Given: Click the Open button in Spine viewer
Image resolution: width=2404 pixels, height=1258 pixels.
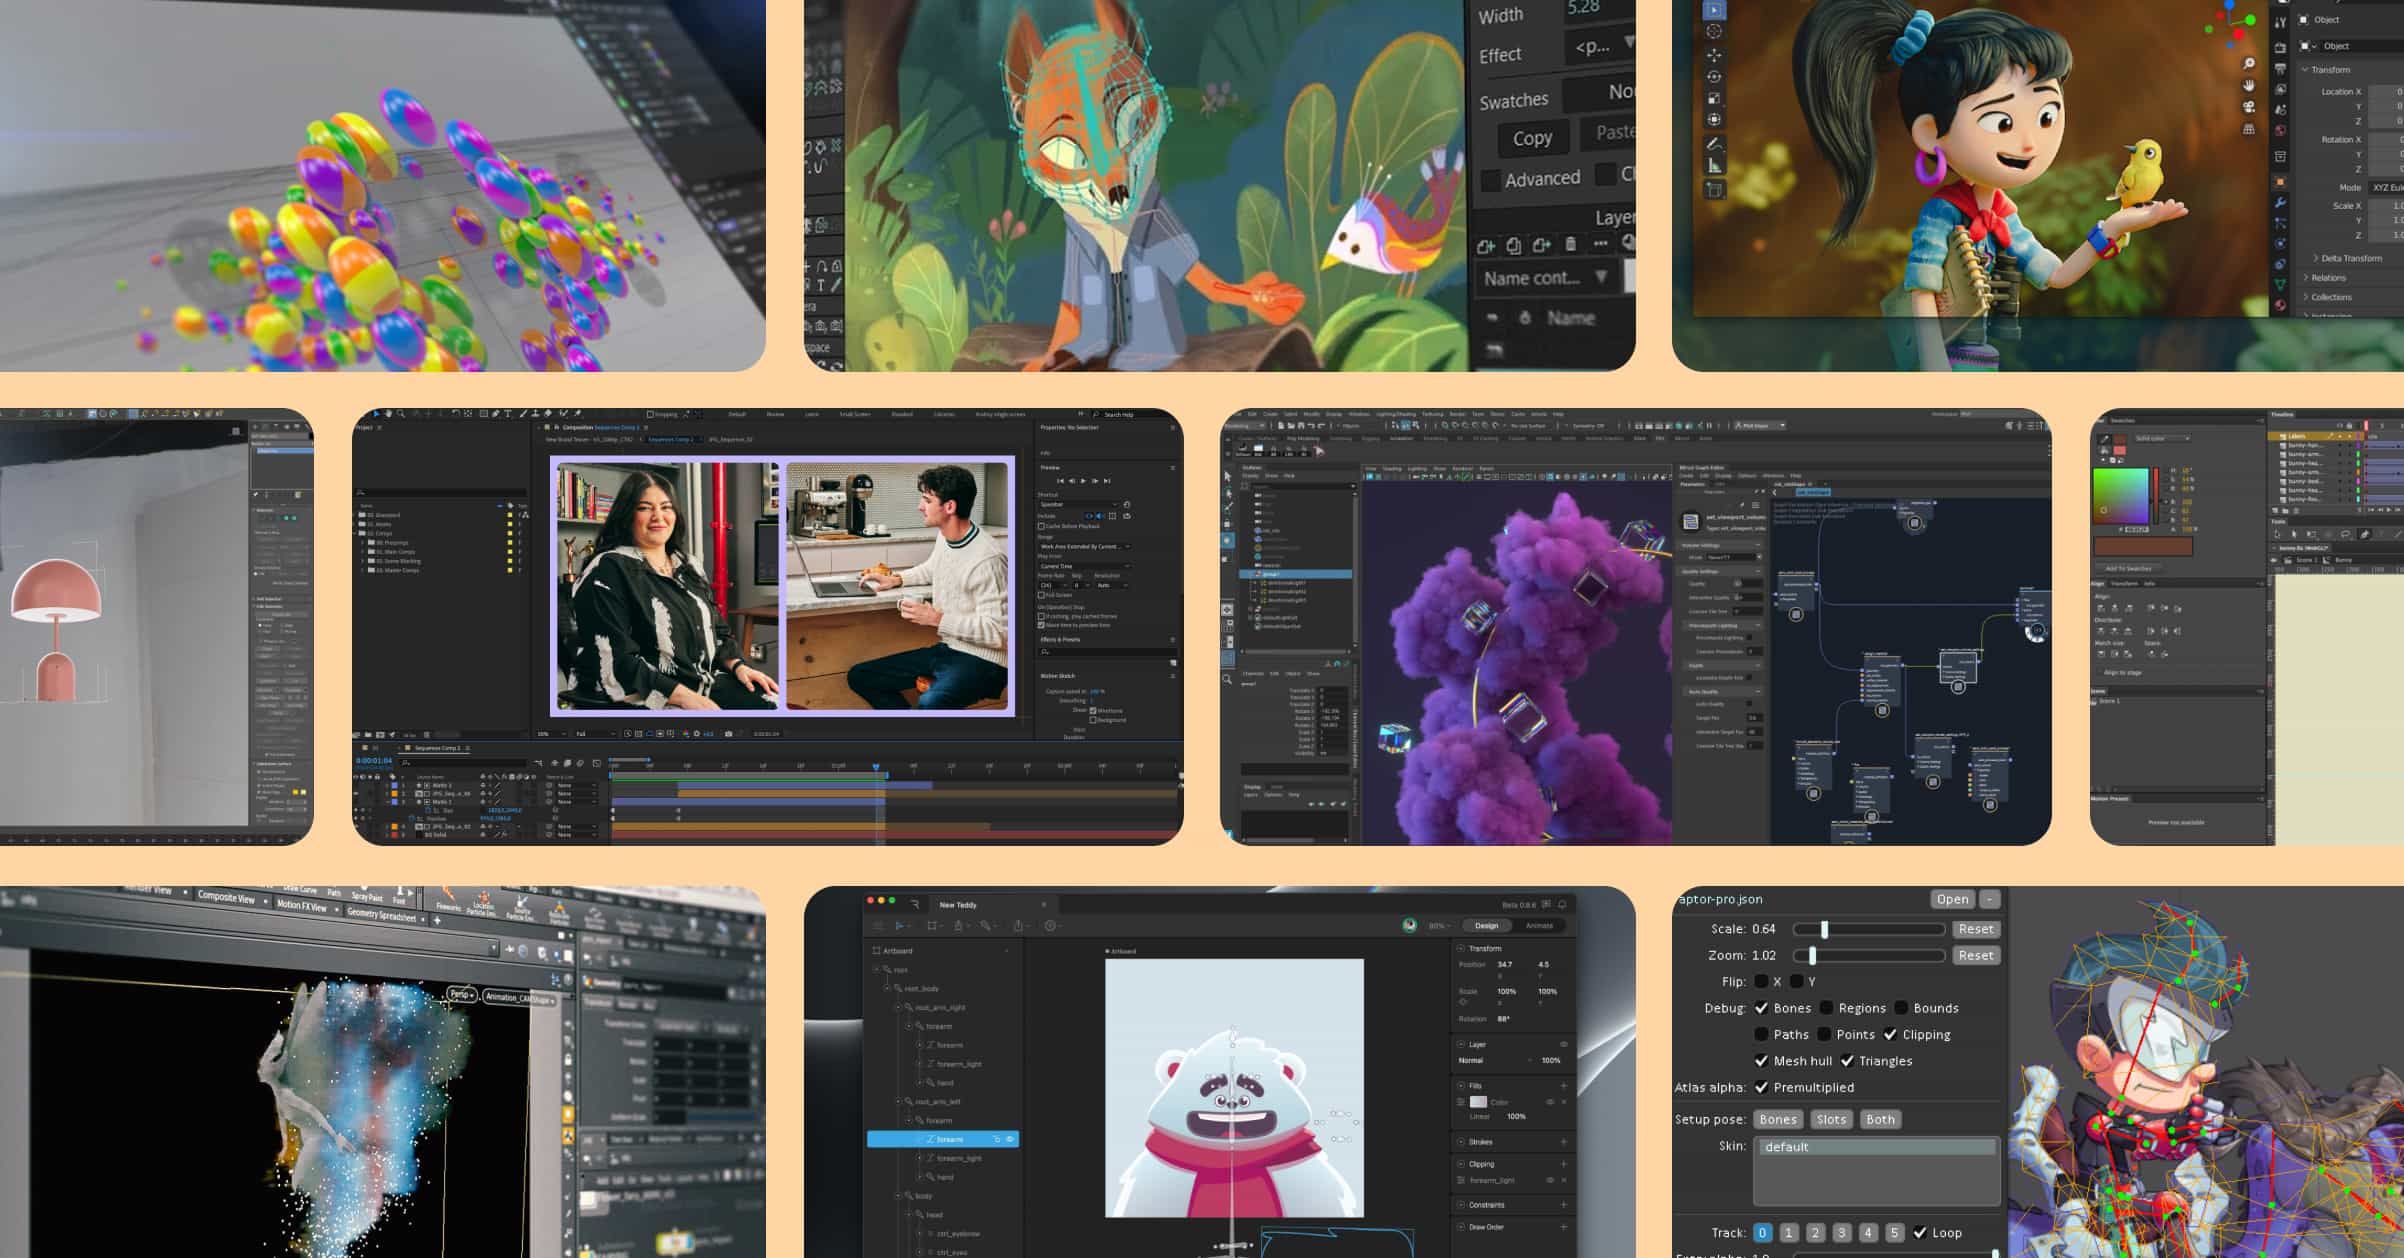Looking at the screenshot, I should (1952, 899).
